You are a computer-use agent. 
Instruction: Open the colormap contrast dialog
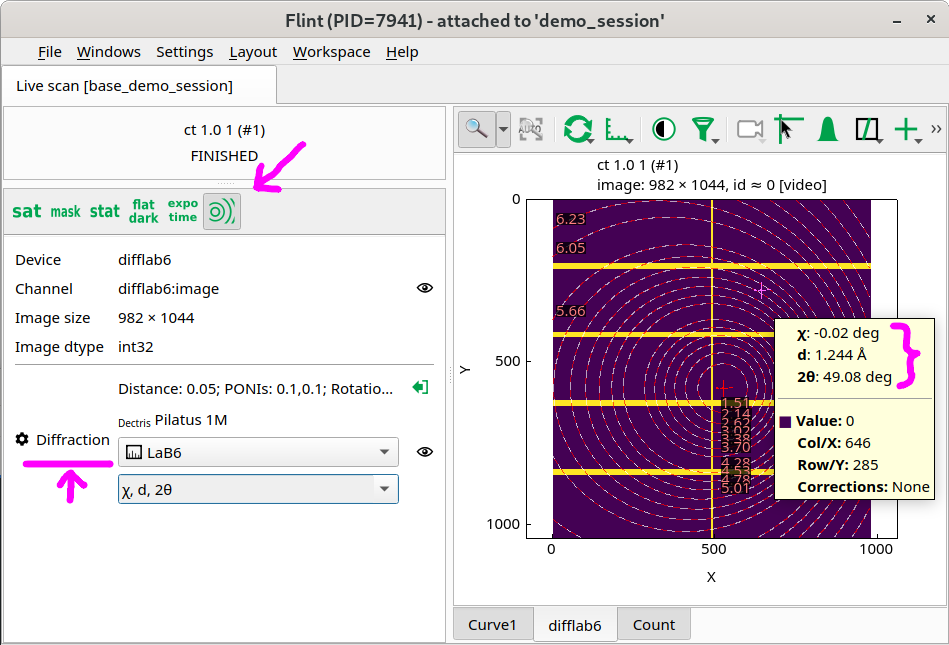(x=663, y=129)
